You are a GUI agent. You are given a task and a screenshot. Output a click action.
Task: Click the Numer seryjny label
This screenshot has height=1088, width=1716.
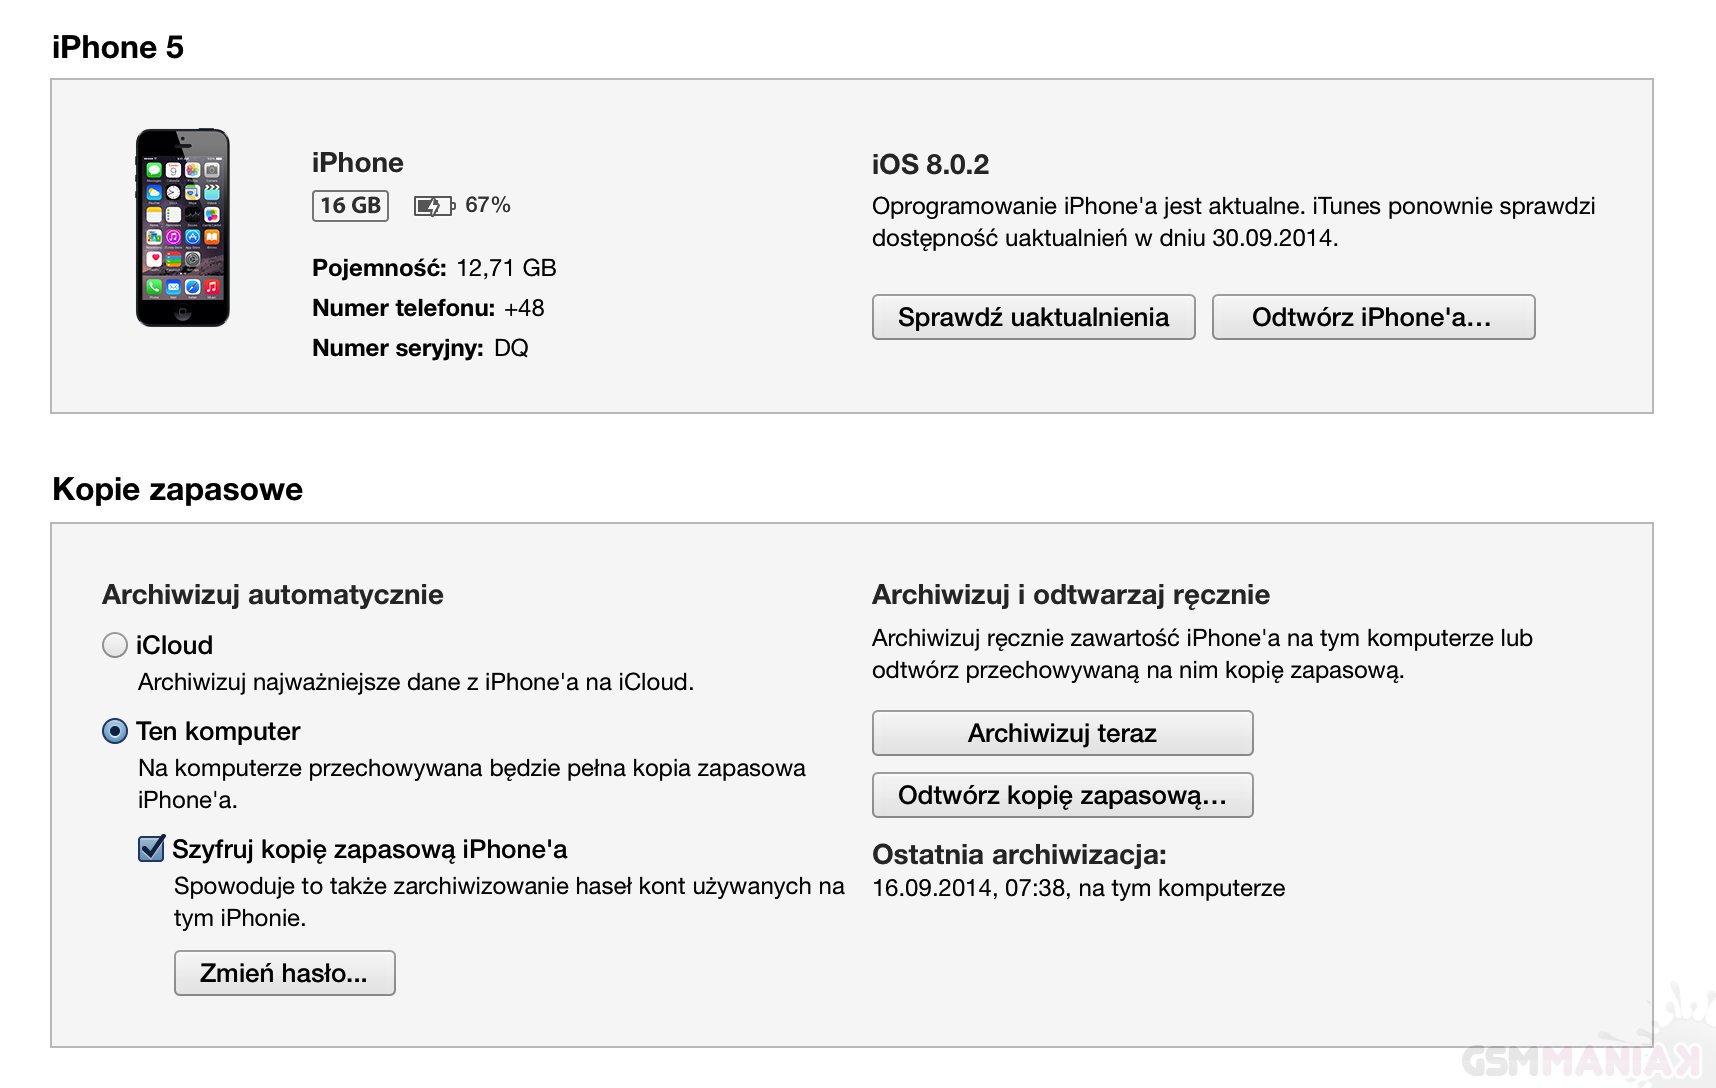[397, 348]
